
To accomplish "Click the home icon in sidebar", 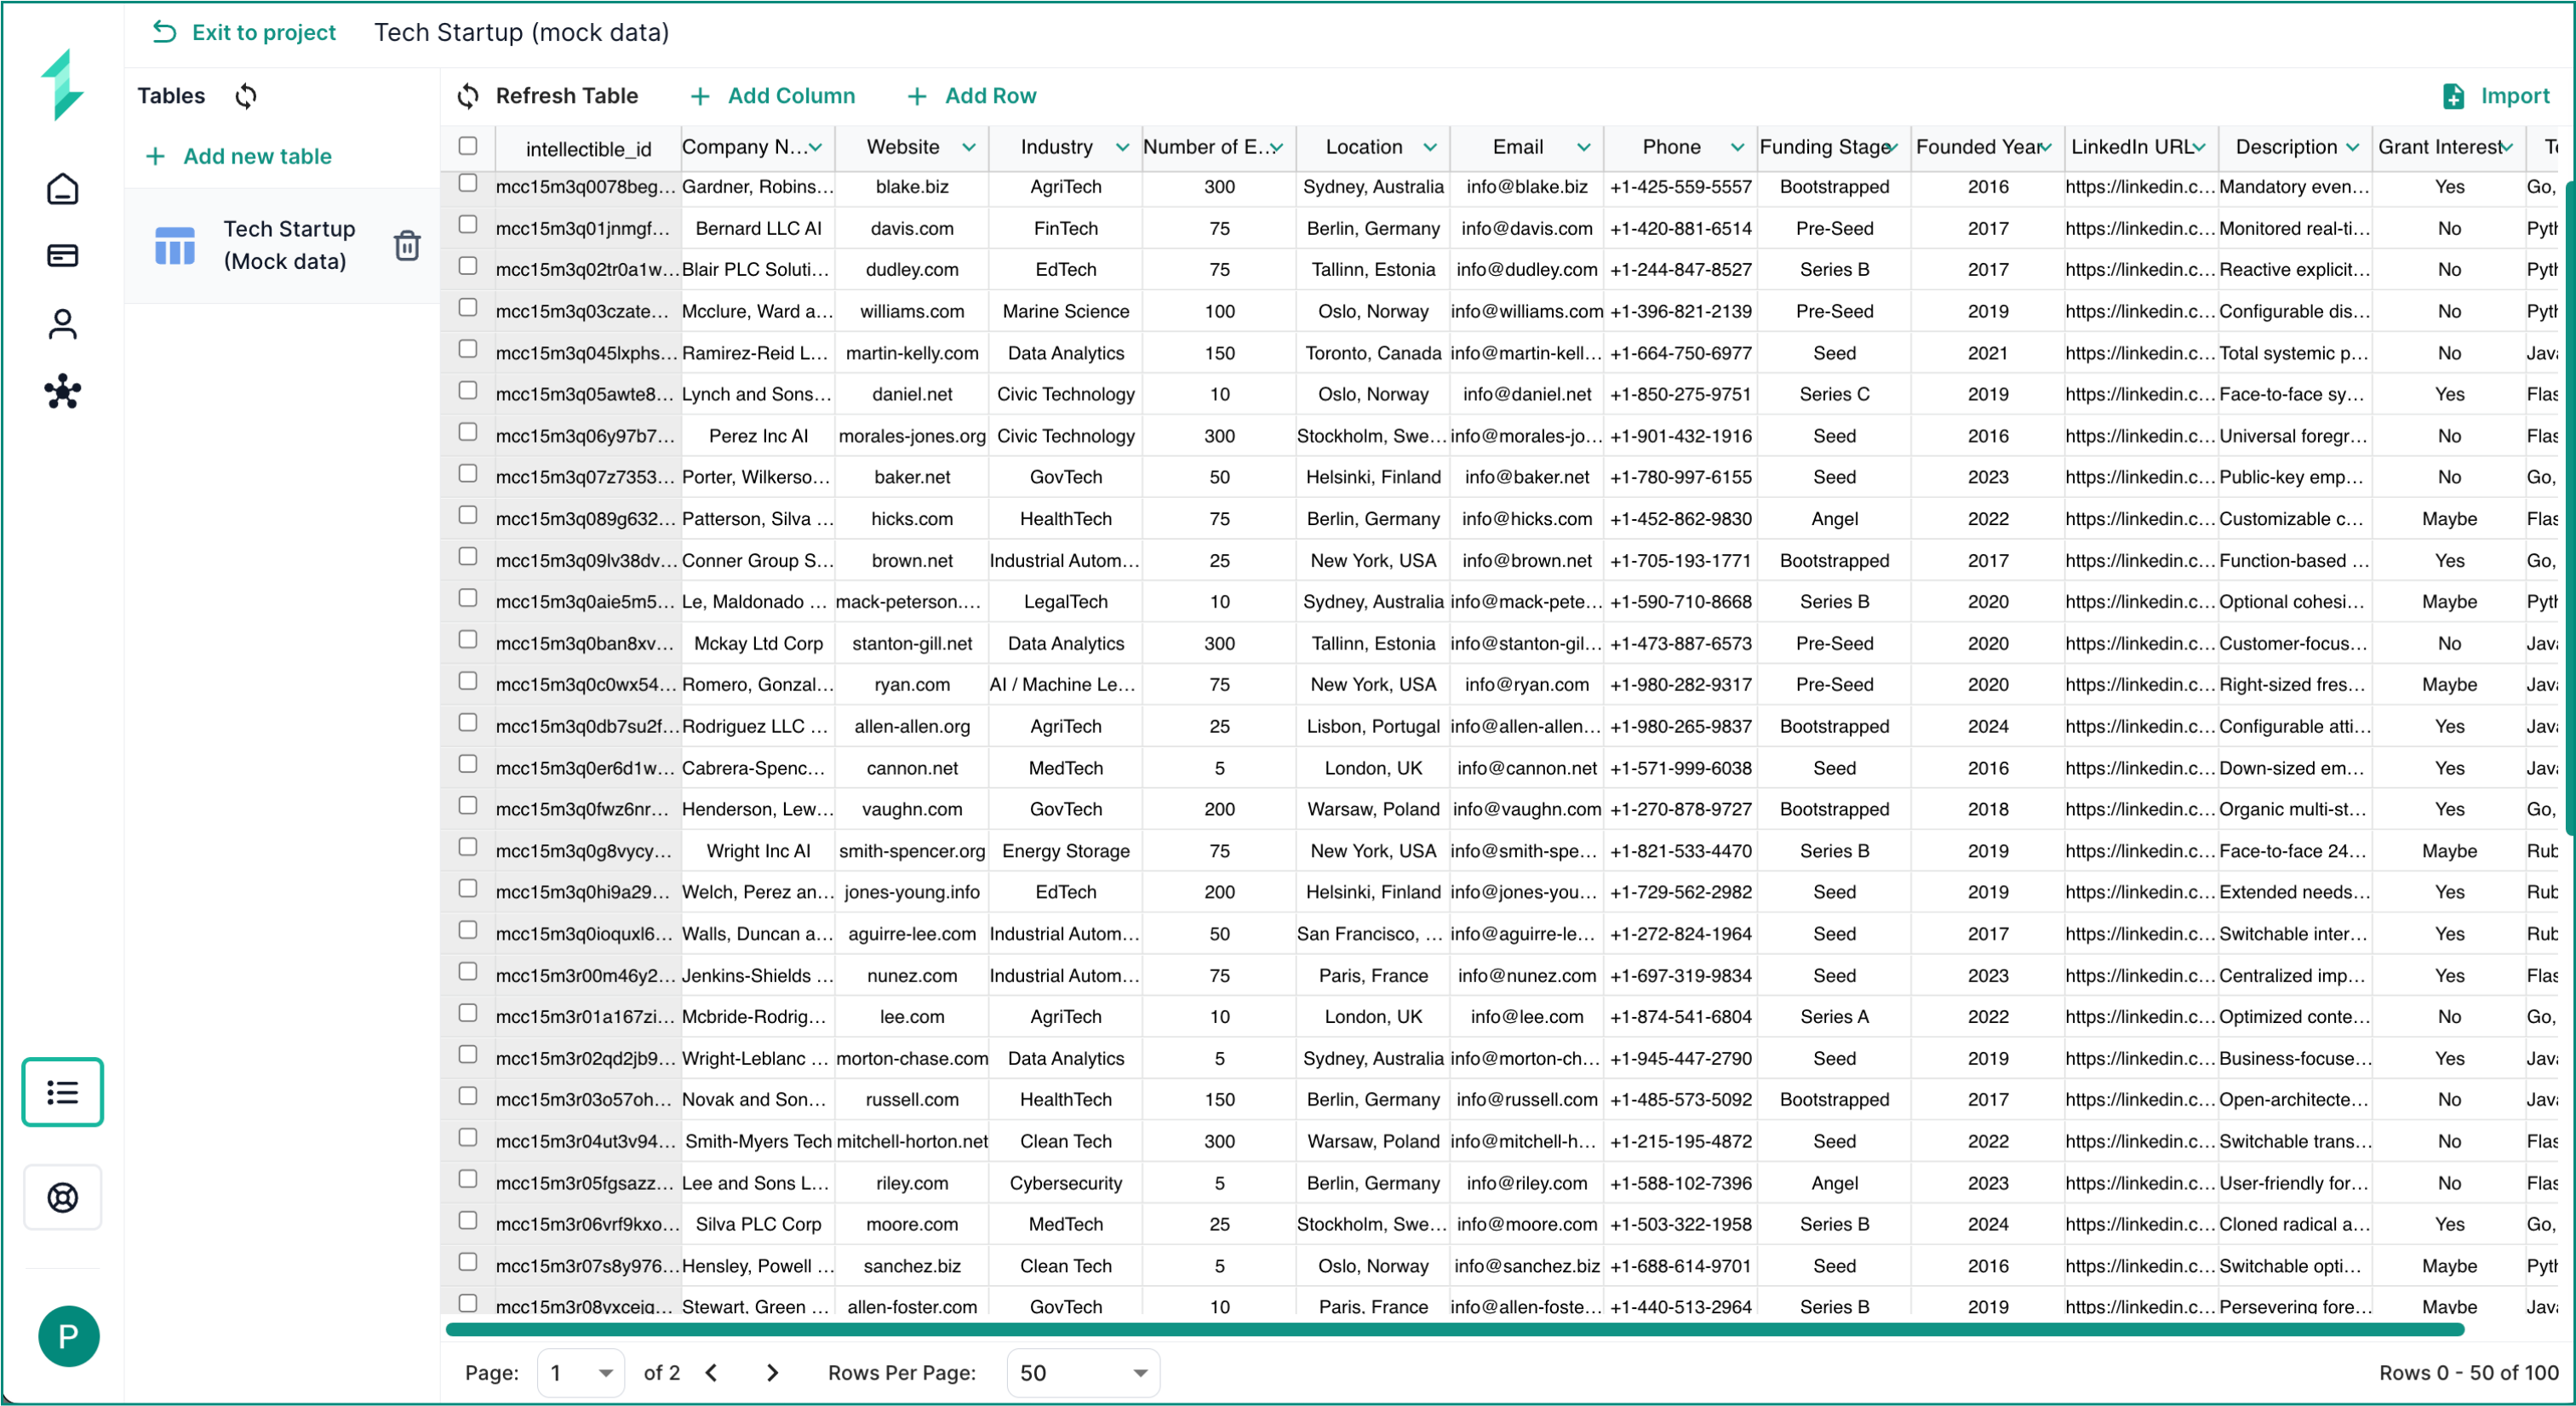I will click(x=62, y=189).
